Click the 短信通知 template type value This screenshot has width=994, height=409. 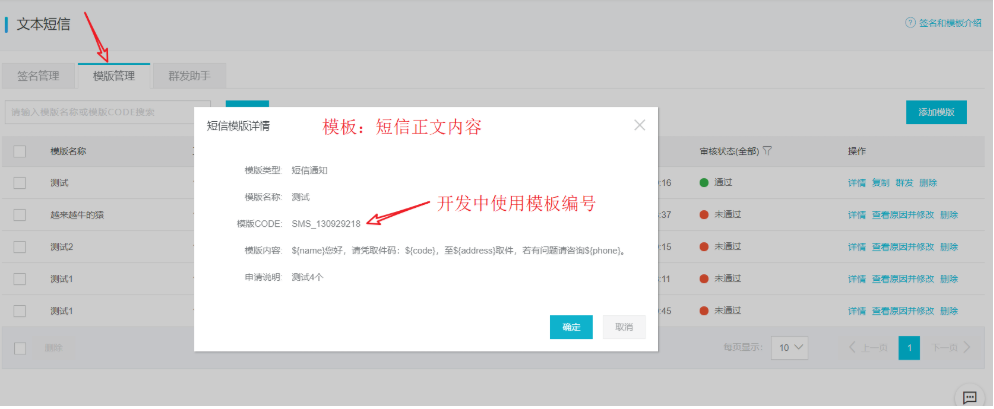(309, 171)
